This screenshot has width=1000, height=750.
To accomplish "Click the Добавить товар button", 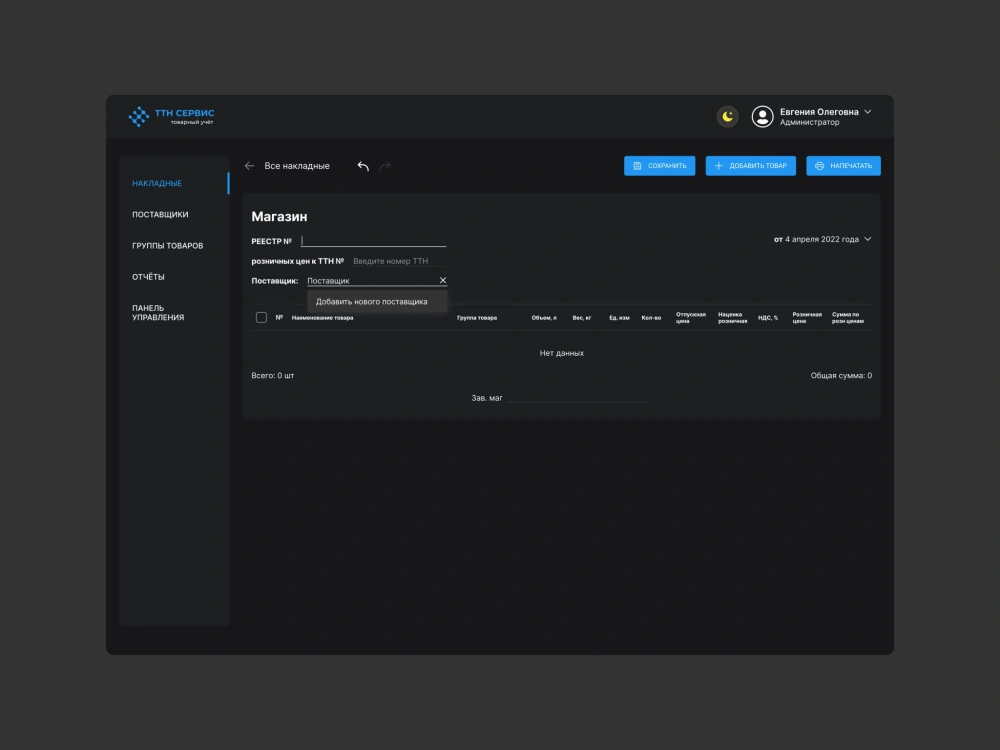I will (751, 166).
